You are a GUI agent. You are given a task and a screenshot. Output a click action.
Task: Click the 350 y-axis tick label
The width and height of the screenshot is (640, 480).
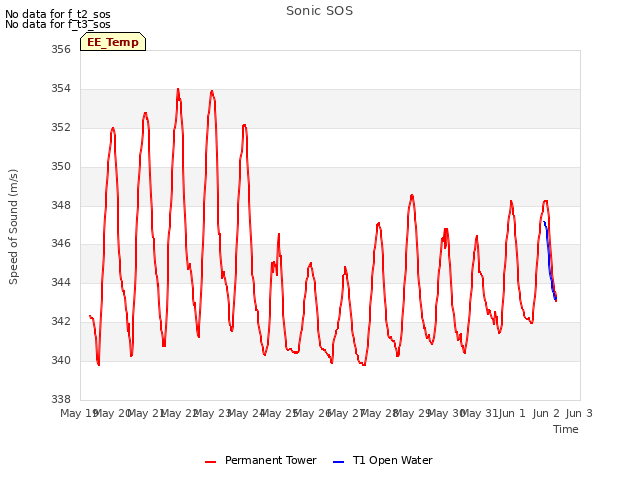click(x=60, y=167)
